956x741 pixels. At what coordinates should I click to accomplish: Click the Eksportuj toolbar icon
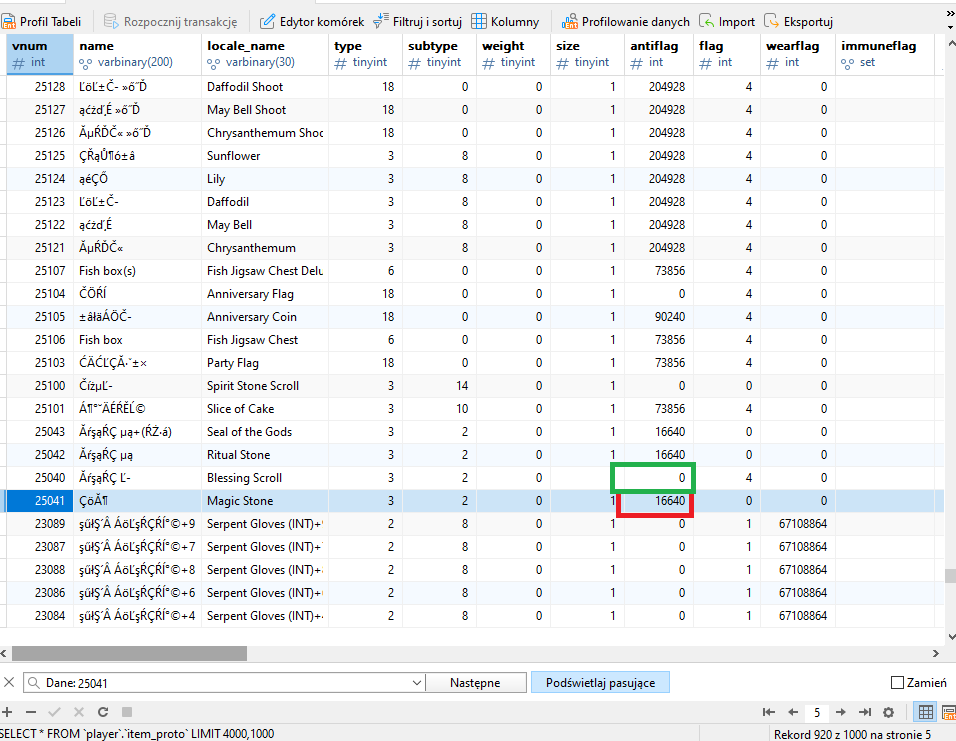pos(799,21)
